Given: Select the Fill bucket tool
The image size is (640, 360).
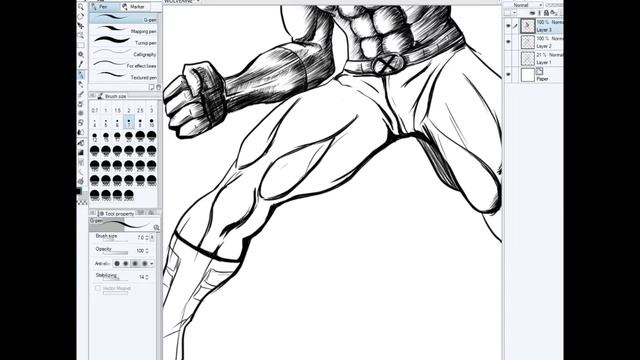Looking at the screenshot, I should [x=81, y=143].
